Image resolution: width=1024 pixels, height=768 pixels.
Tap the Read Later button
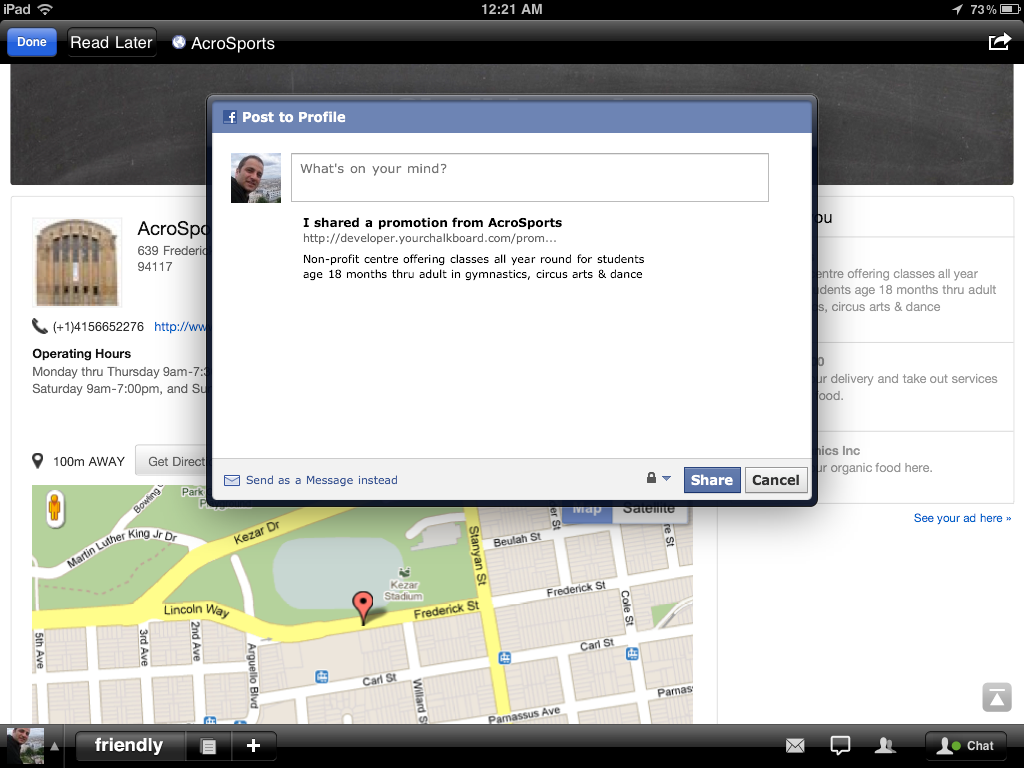pyautogui.click(x=112, y=42)
